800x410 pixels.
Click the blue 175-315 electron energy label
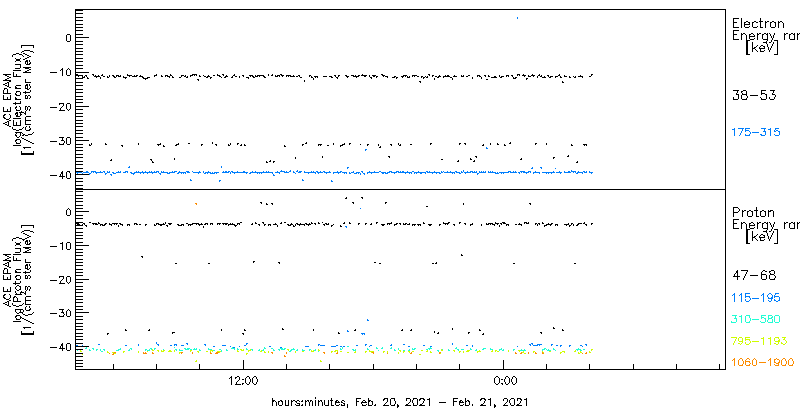point(756,133)
